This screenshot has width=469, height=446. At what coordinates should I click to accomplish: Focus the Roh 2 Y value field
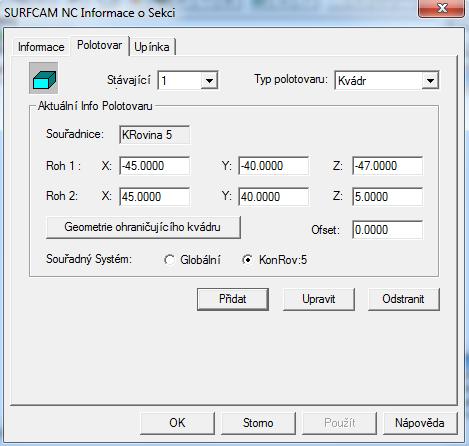coord(274,196)
